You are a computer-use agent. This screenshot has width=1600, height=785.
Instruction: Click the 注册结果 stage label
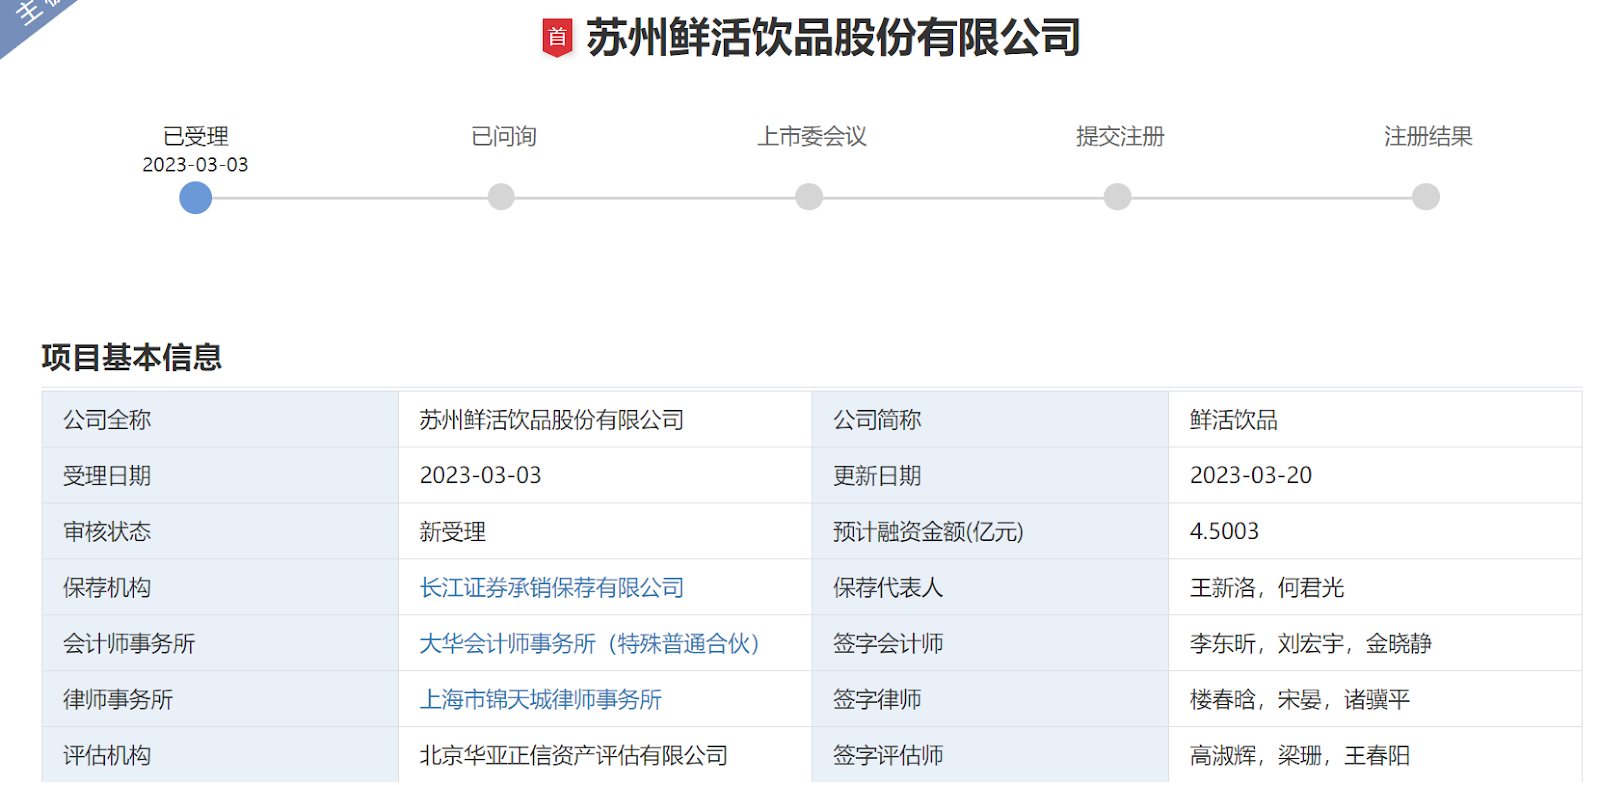point(1428,136)
